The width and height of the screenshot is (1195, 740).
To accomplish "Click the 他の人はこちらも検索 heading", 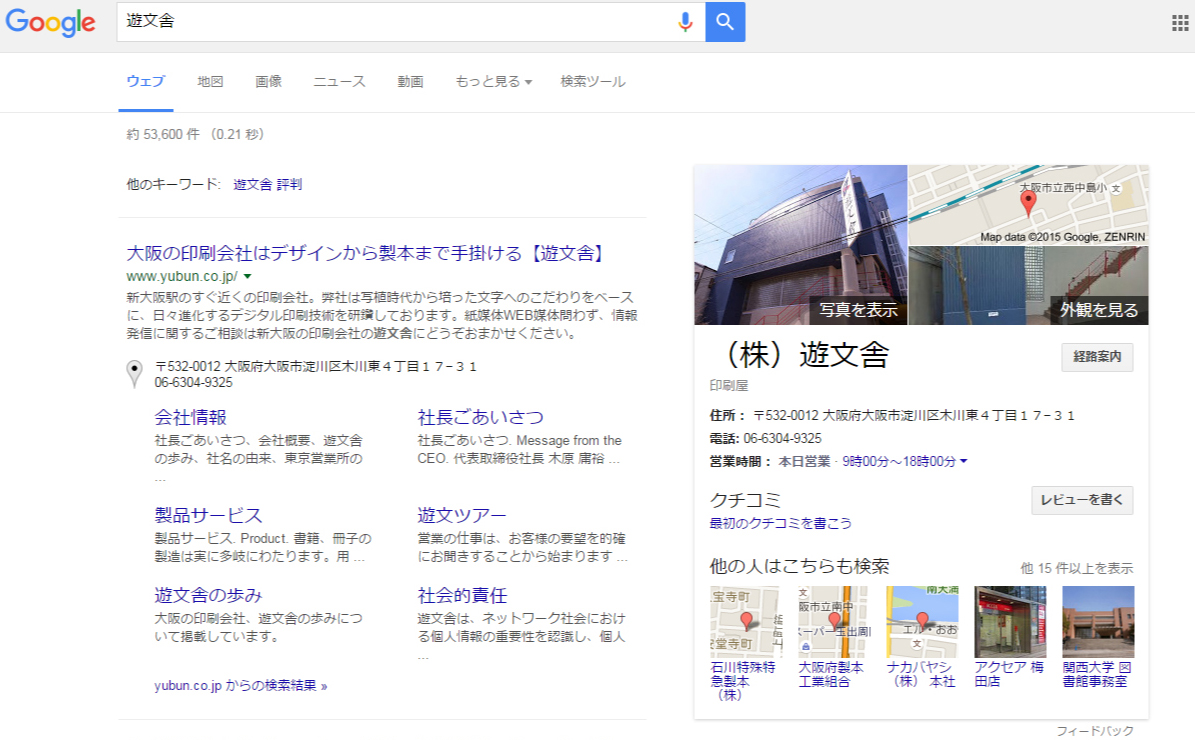I will 799,566.
